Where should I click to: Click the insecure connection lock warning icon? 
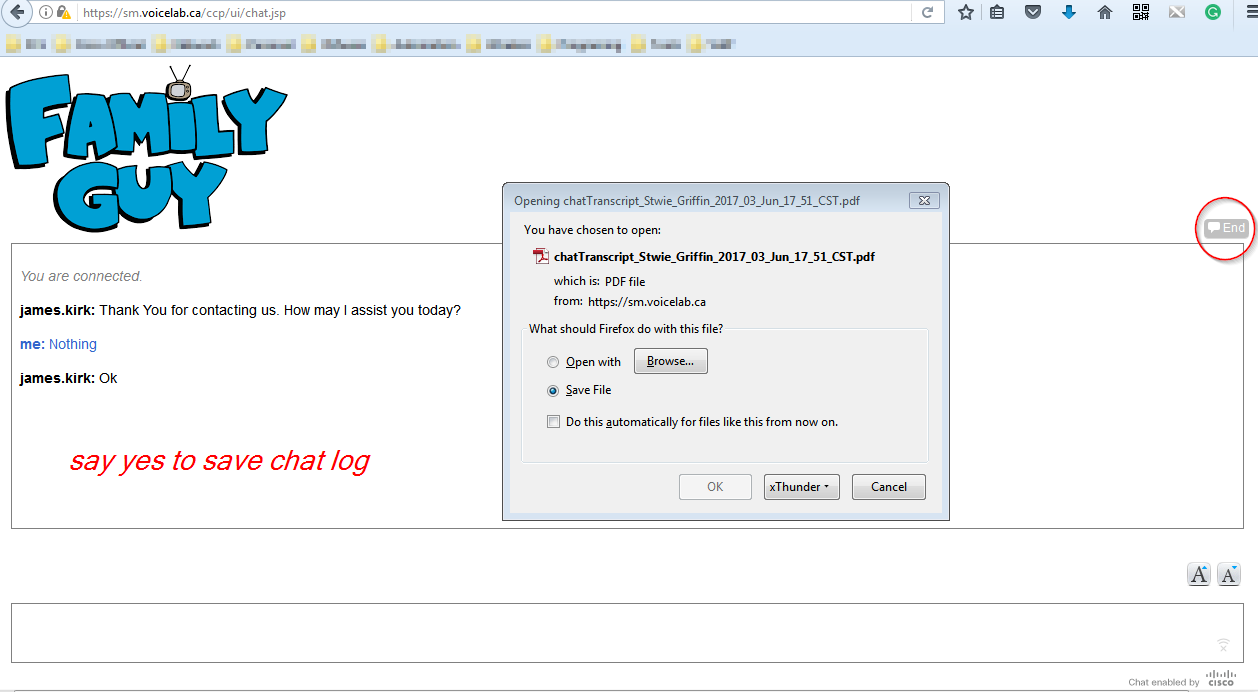click(65, 13)
